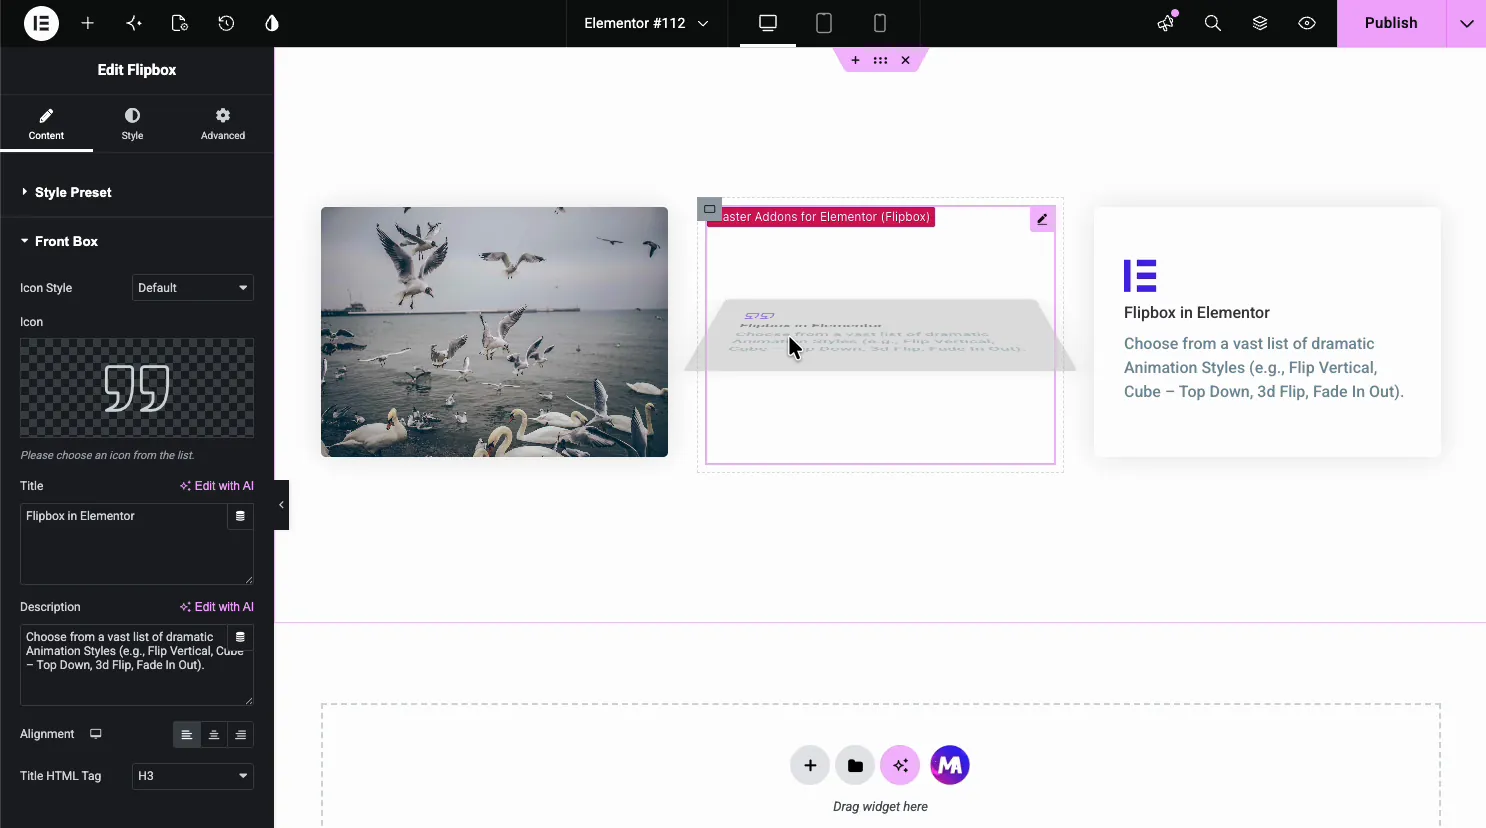This screenshot has width=1486, height=828.
Task: Open the Elementor AI sparkle tool in the top bar
Action: (134, 23)
